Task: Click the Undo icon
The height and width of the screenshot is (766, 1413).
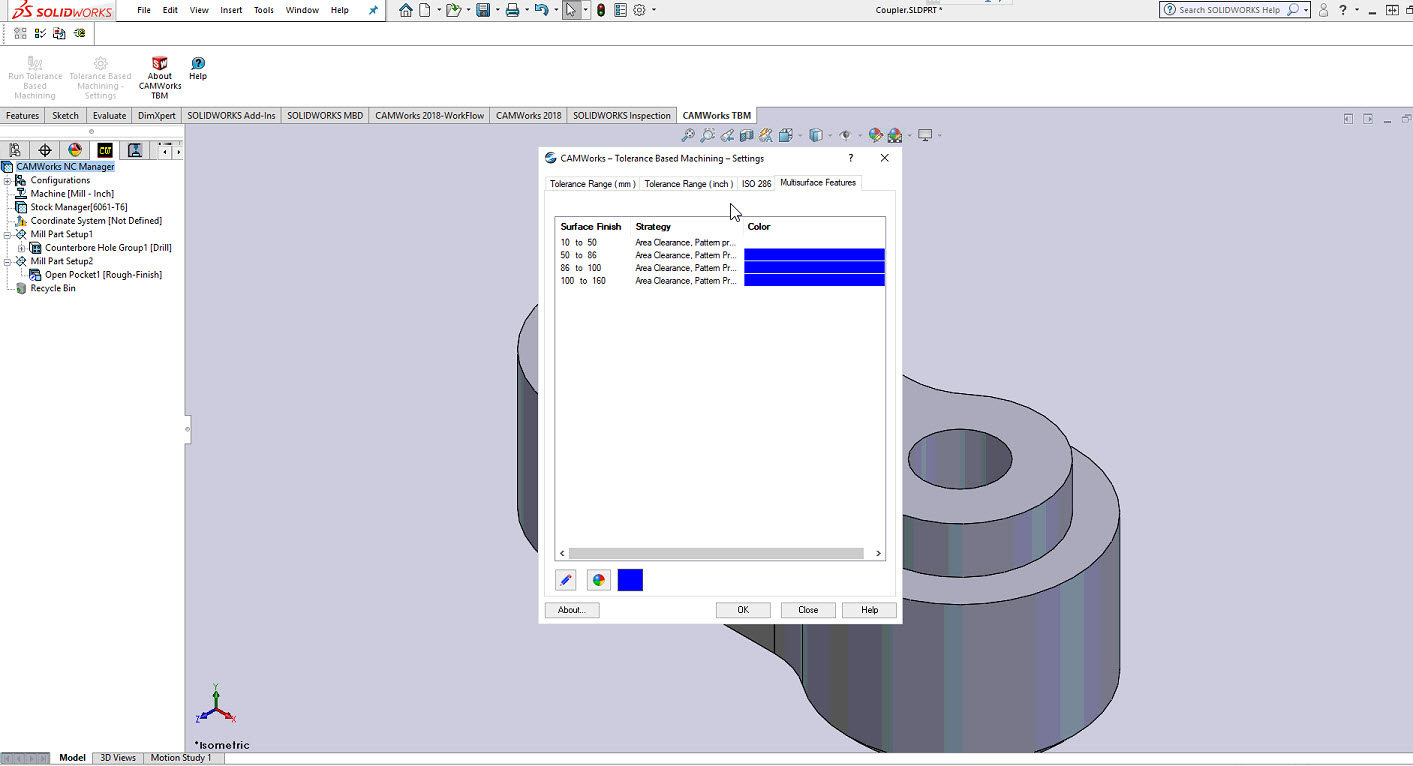Action: tap(541, 10)
